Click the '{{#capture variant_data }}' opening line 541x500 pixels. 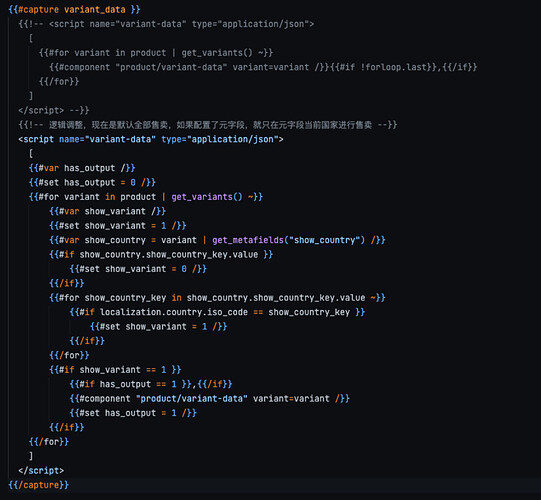[x=74, y=9]
